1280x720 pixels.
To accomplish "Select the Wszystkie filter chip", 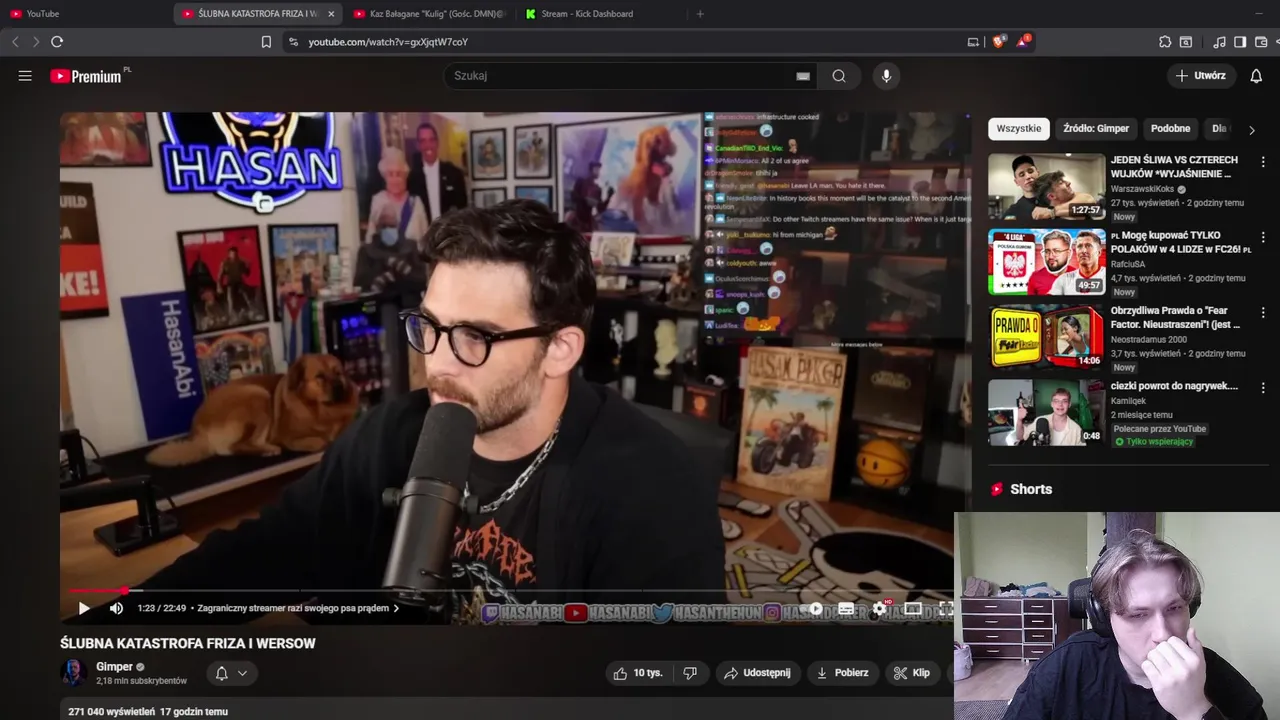I will [1018, 128].
